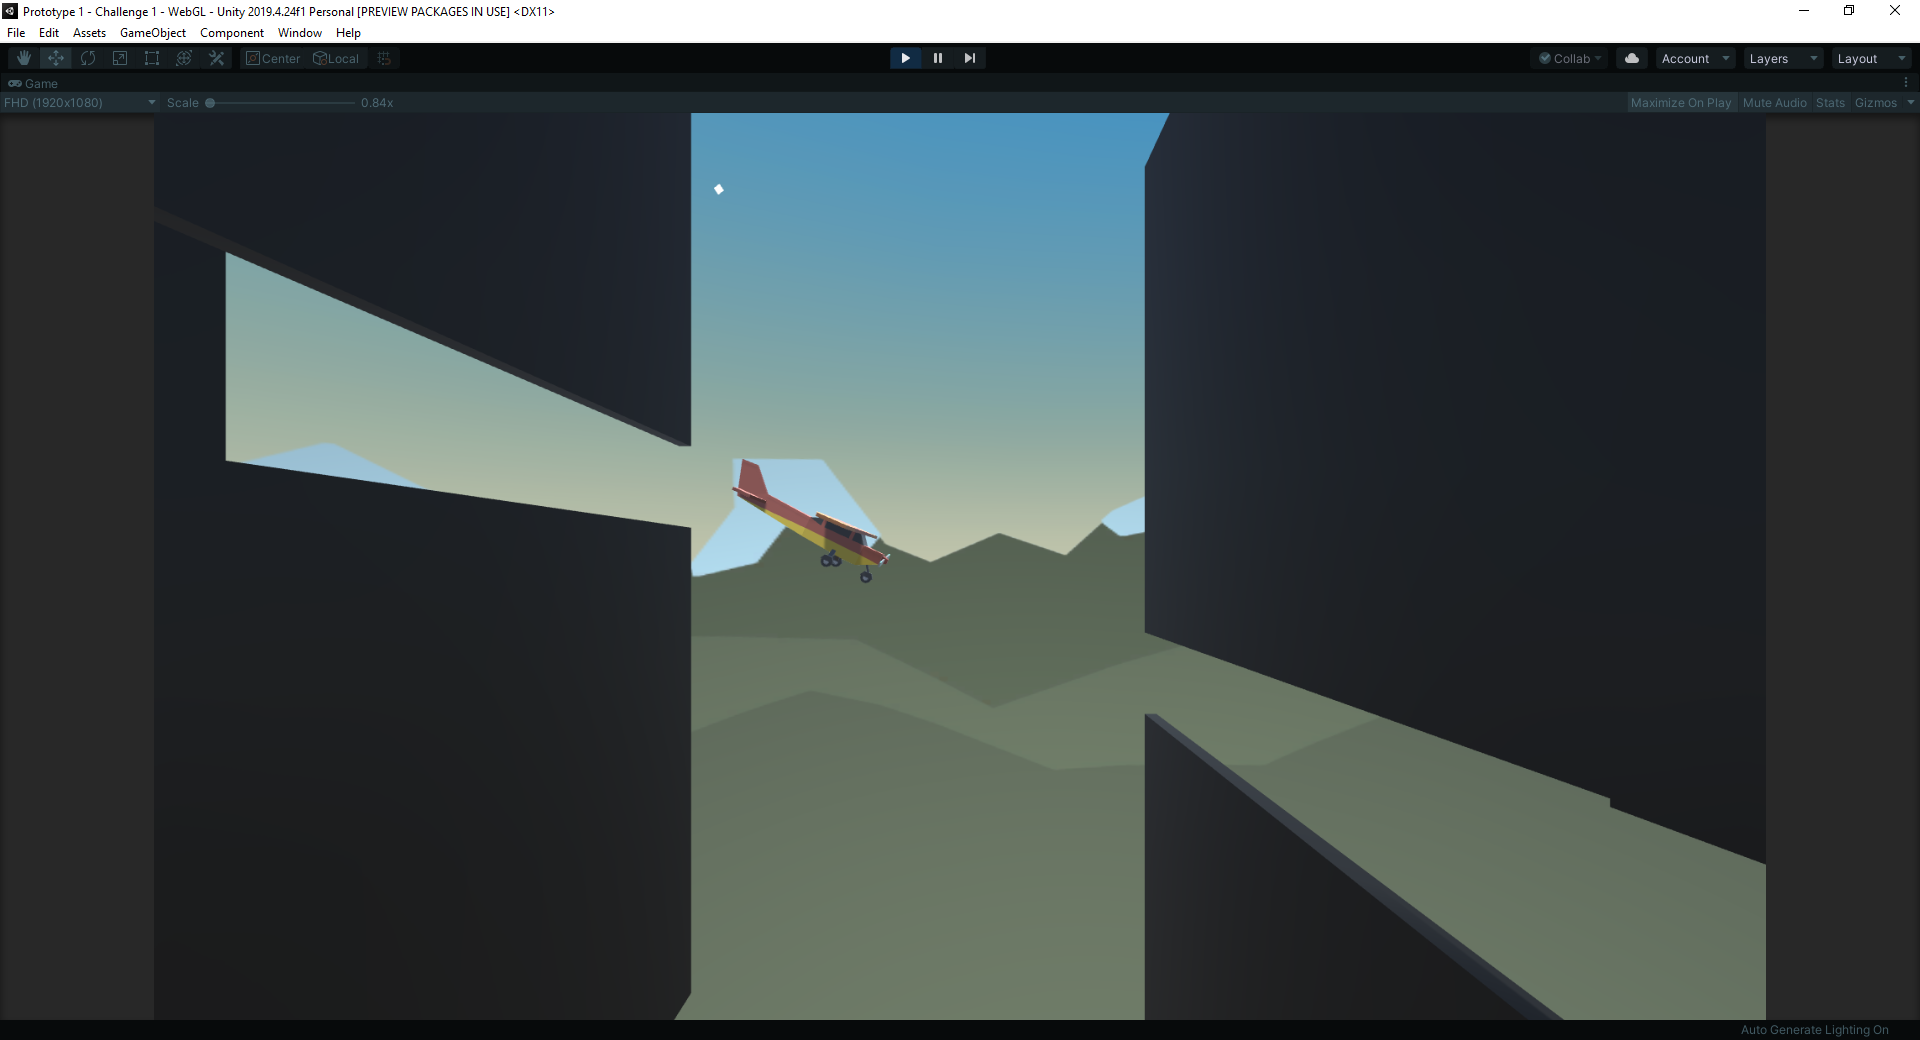Select the Rect tool
Viewport: 1920px width, 1040px height.
pos(152,58)
